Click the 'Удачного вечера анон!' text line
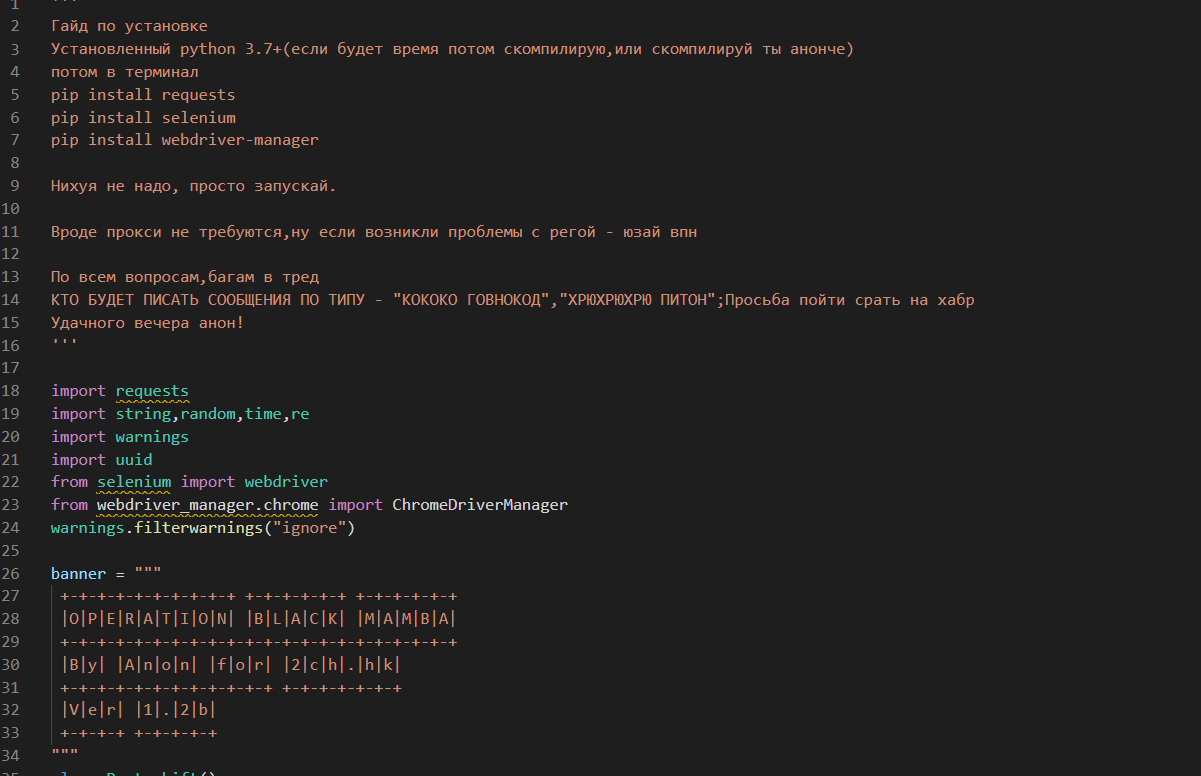Viewport: 1201px width, 776px height. (x=147, y=323)
